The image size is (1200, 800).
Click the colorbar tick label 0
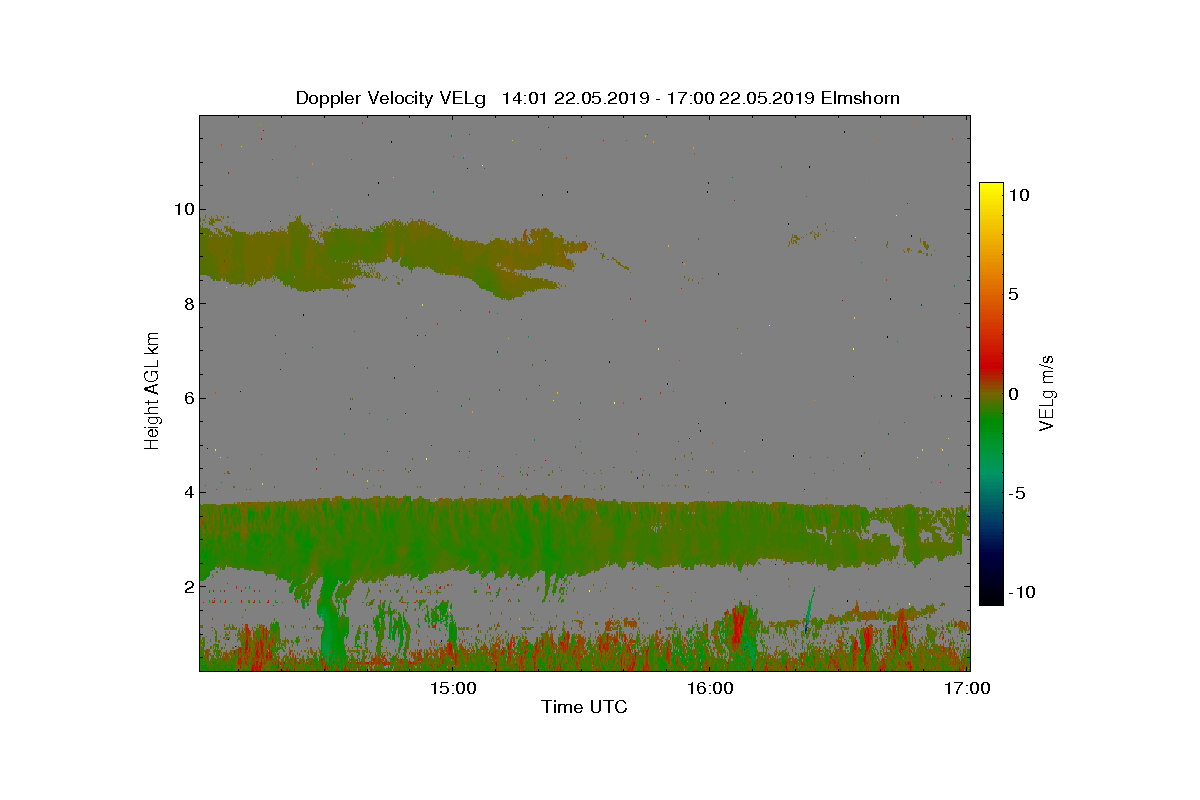point(1013,394)
